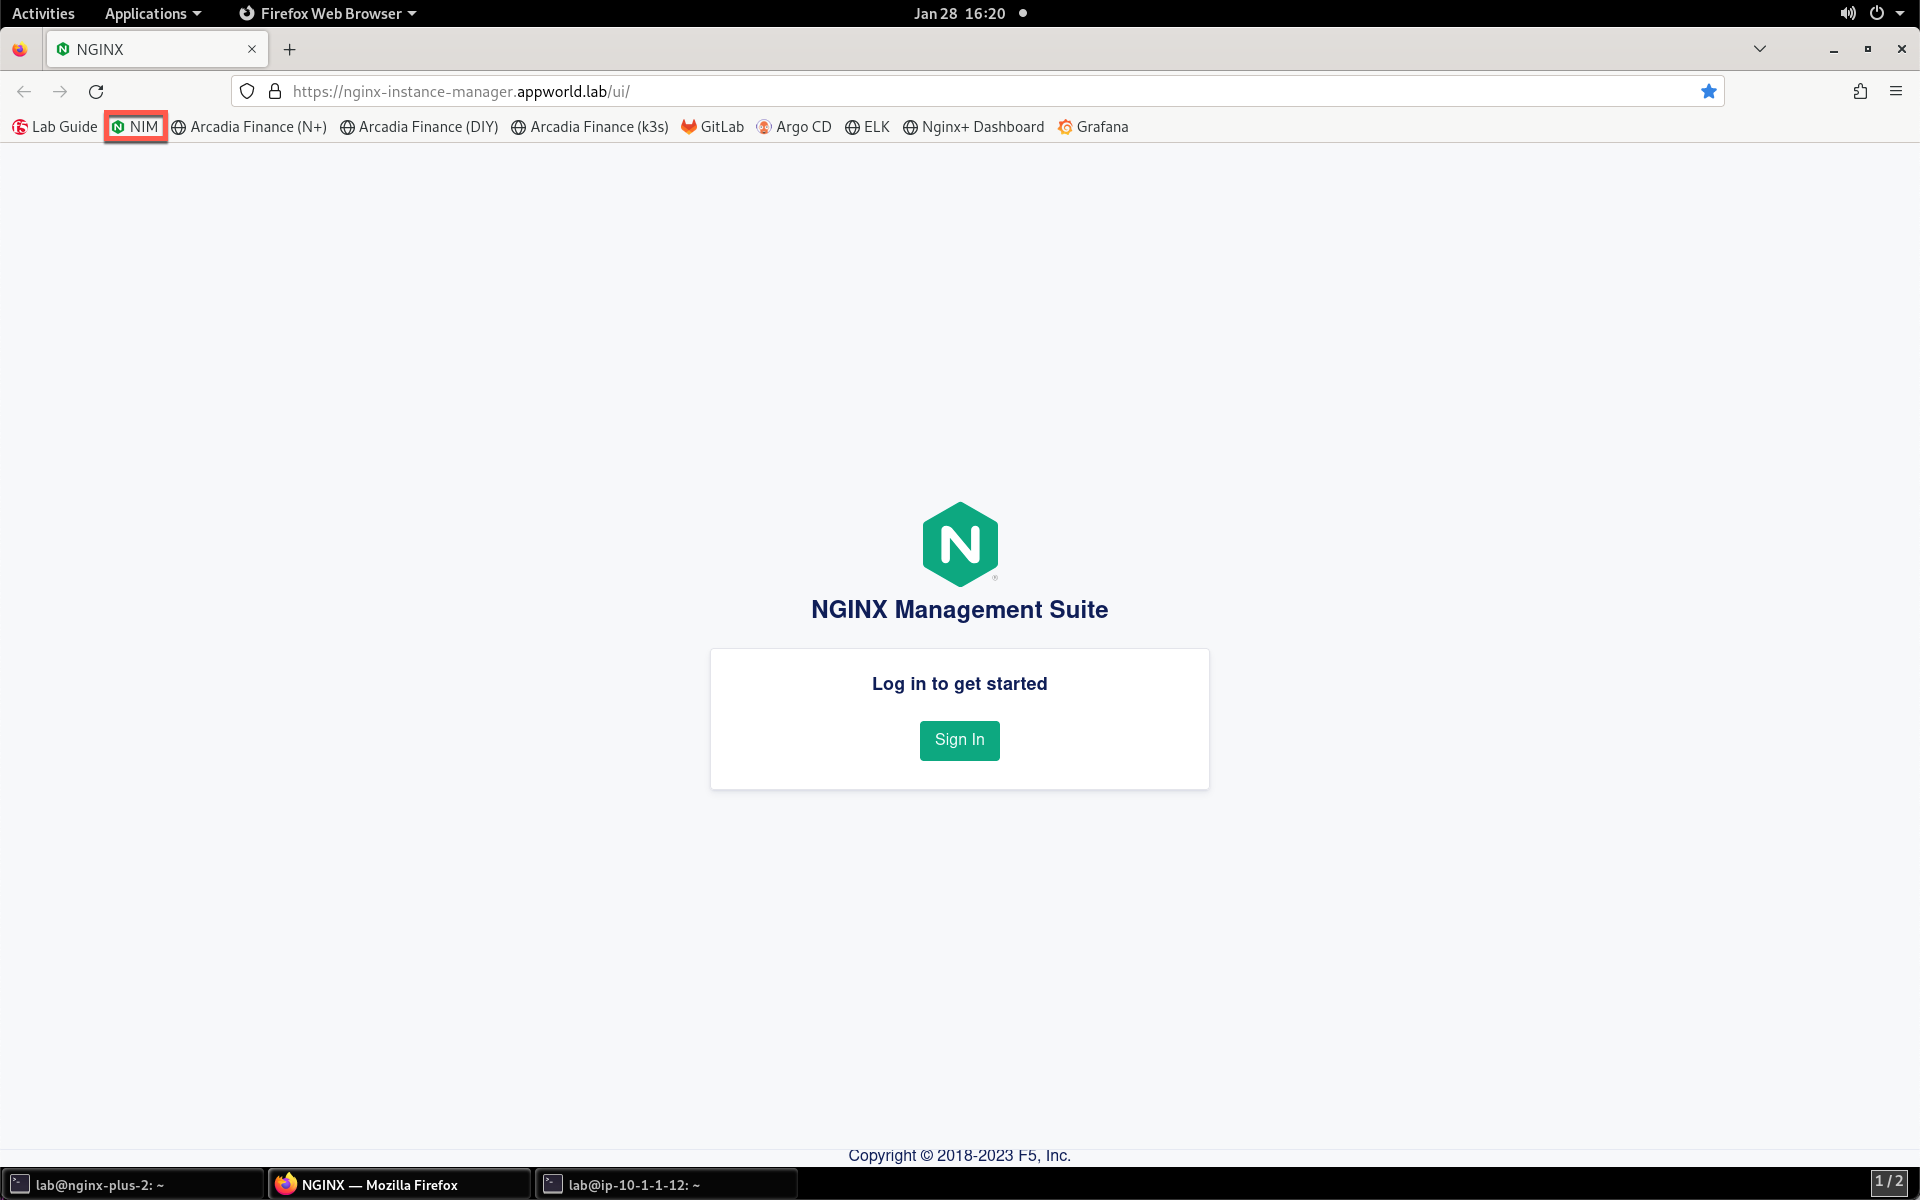Open the power system menu
This screenshot has width=1920, height=1200.
(1886, 13)
